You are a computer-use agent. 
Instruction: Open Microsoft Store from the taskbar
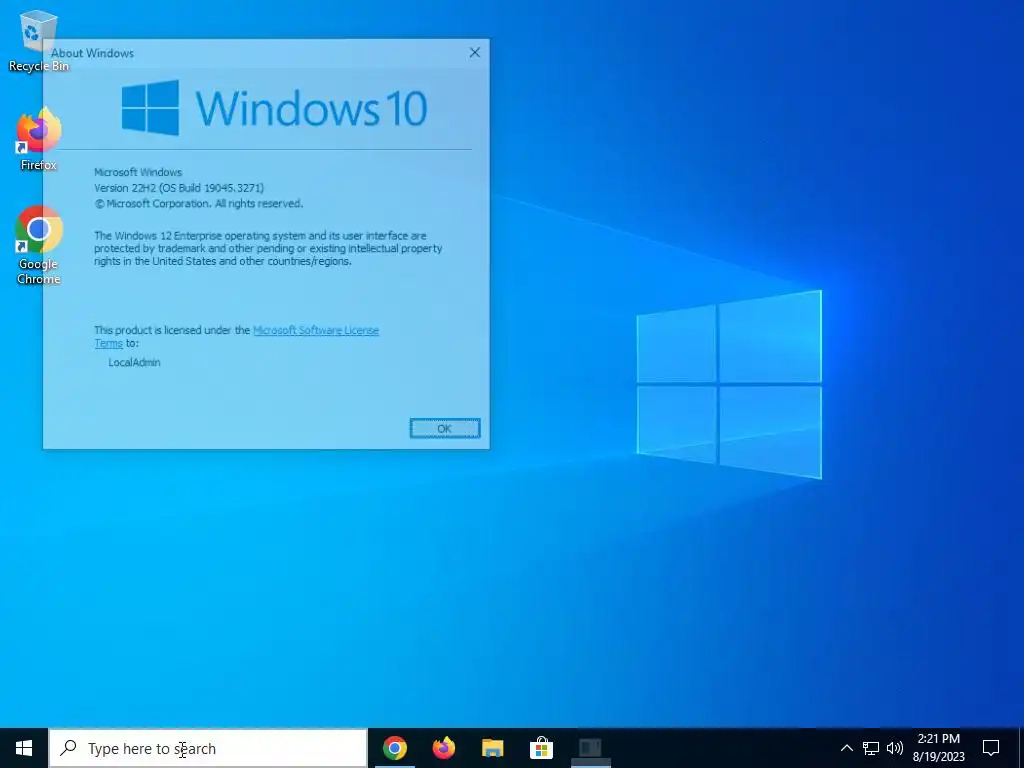point(541,748)
